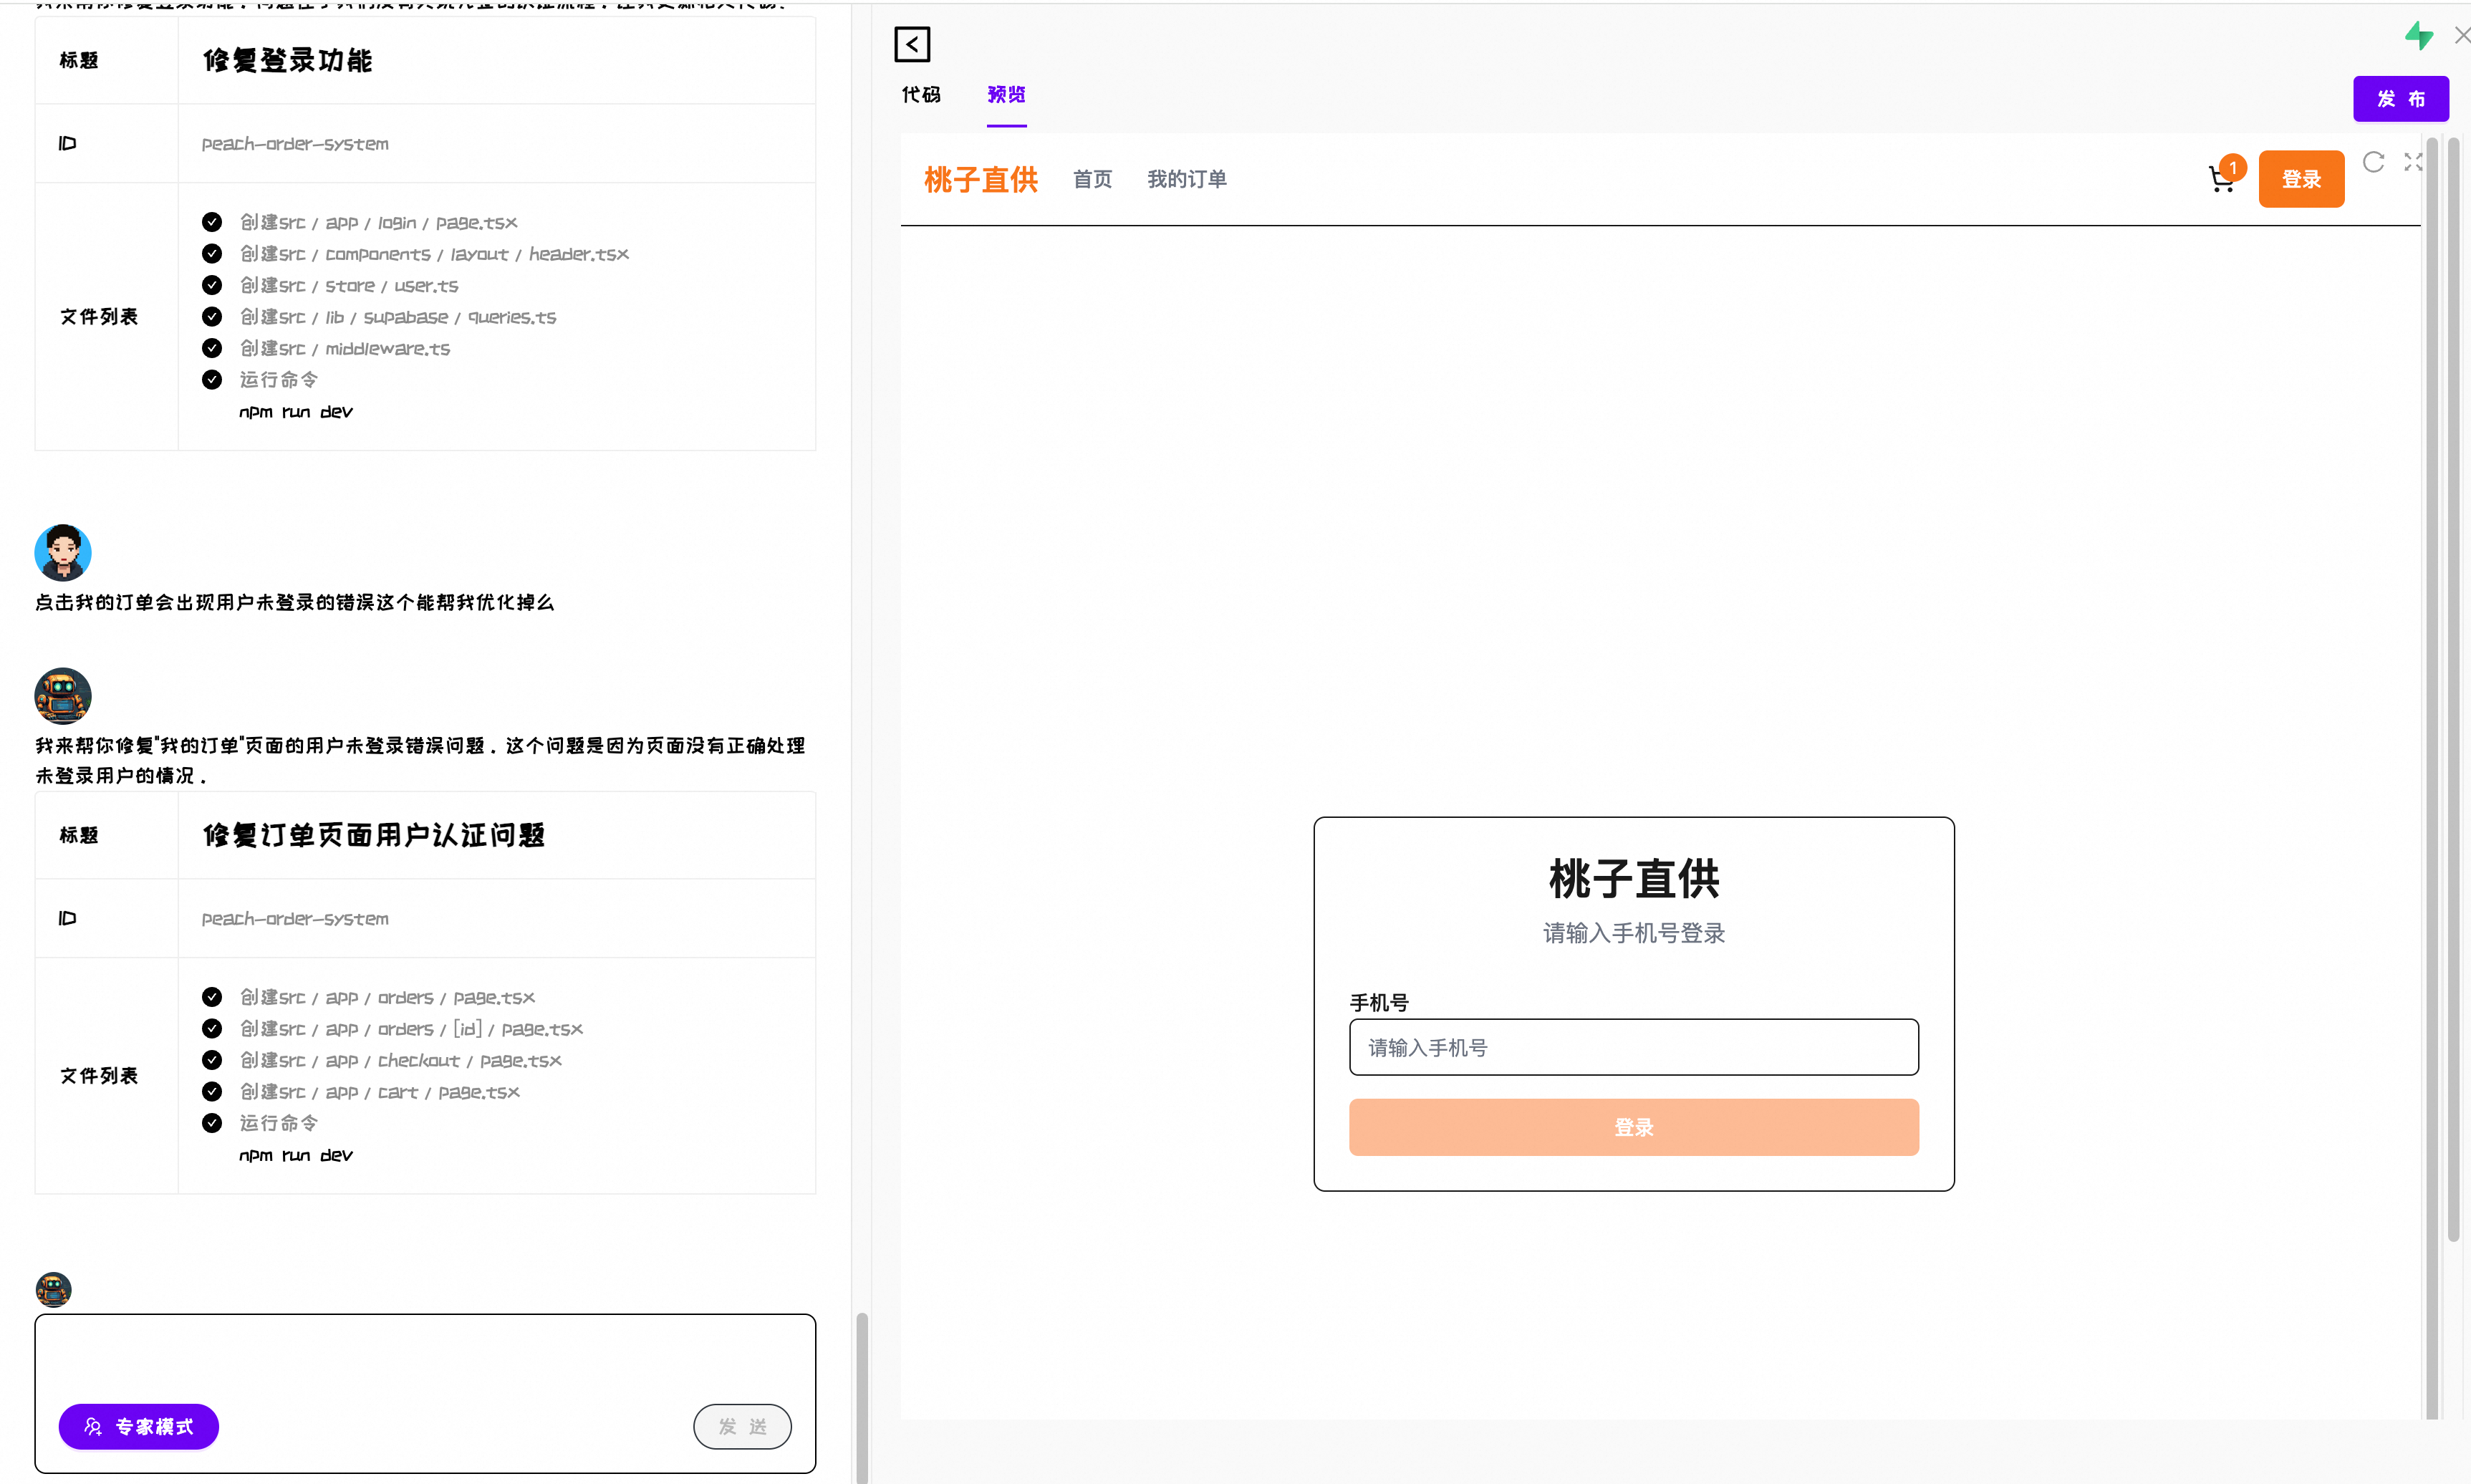This screenshot has height=1484, width=2471.
Task: Click the checkmark beside middleware.ts
Action: tap(212, 348)
